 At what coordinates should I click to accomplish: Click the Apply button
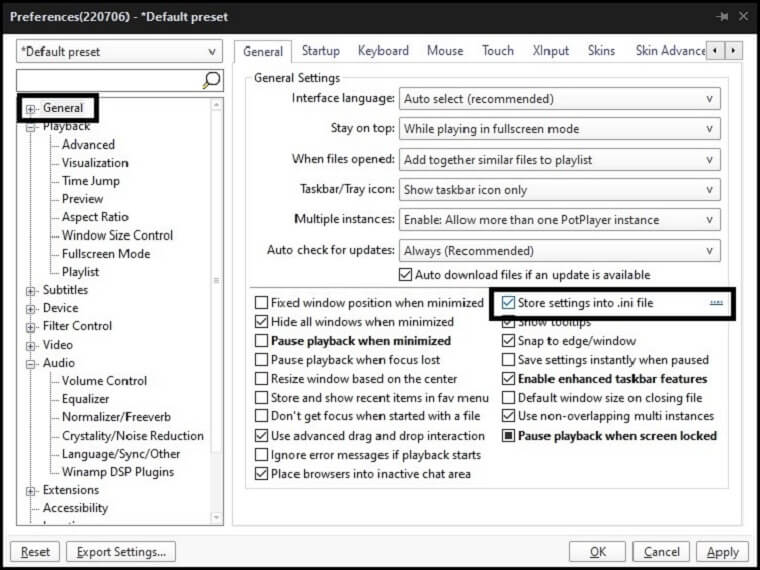(722, 552)
